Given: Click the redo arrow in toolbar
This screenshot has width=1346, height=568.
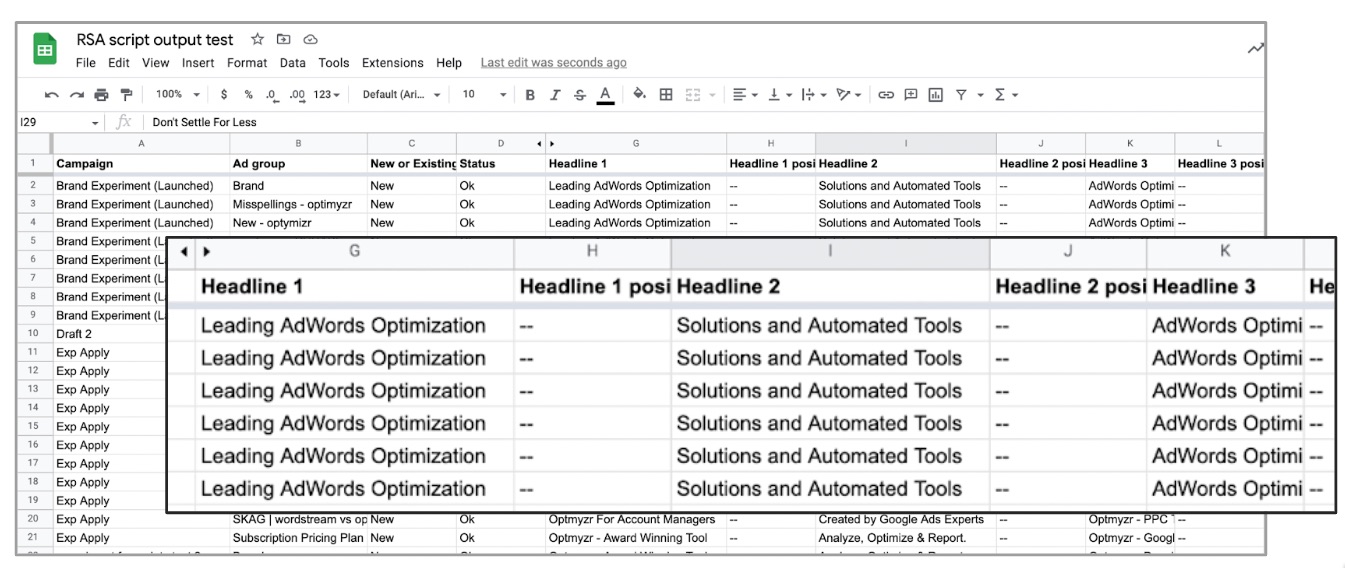Looking at the screenshot, I should click(77, 95).
